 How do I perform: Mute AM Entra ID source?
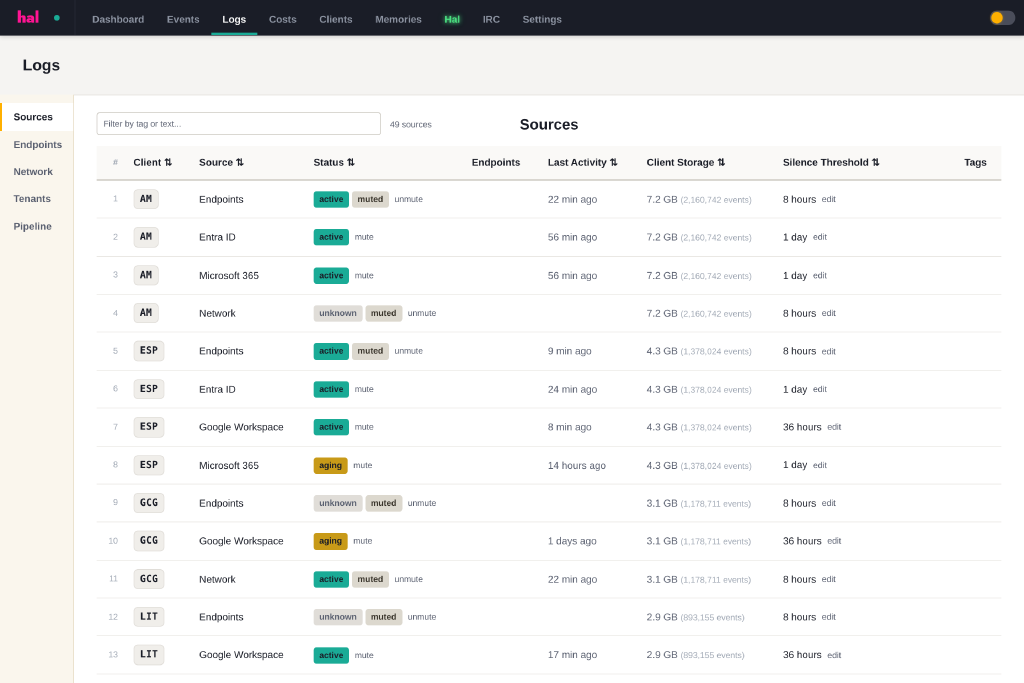[x=364, y=237]
